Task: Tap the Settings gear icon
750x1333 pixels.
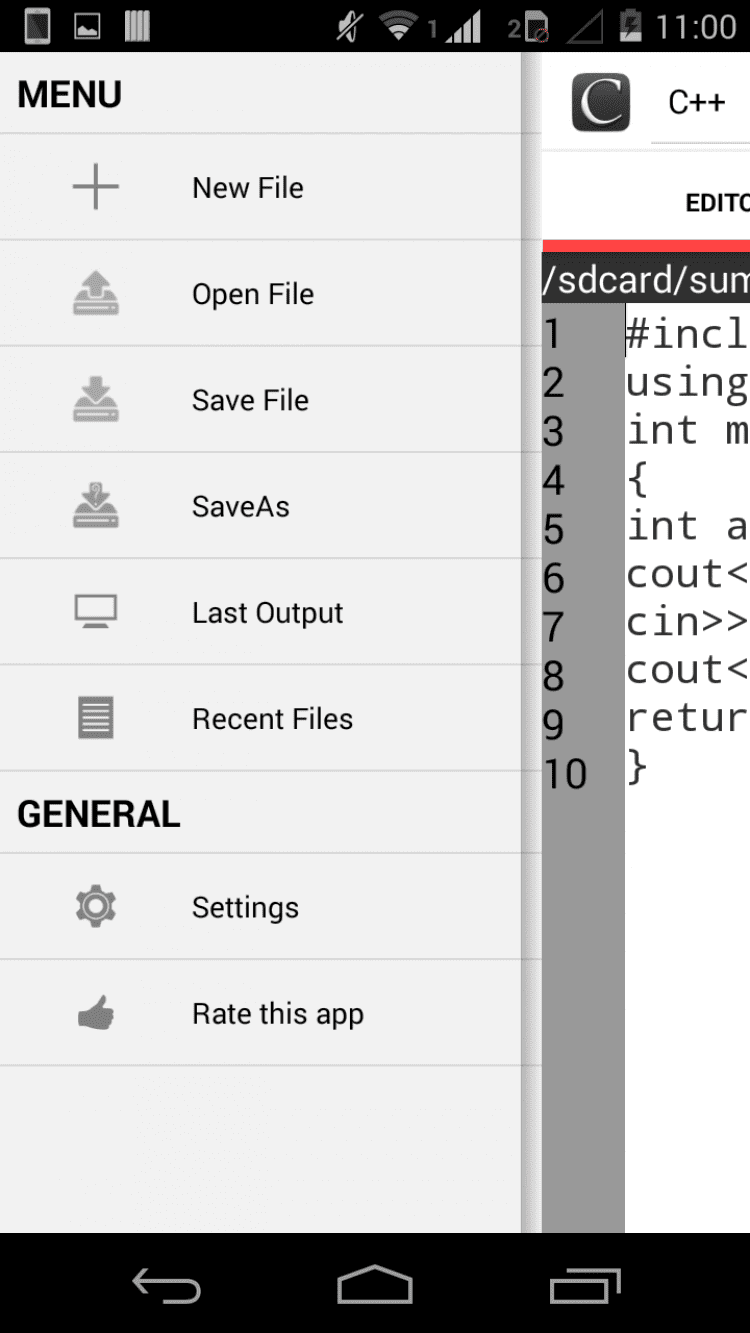Action: (96, 906)
